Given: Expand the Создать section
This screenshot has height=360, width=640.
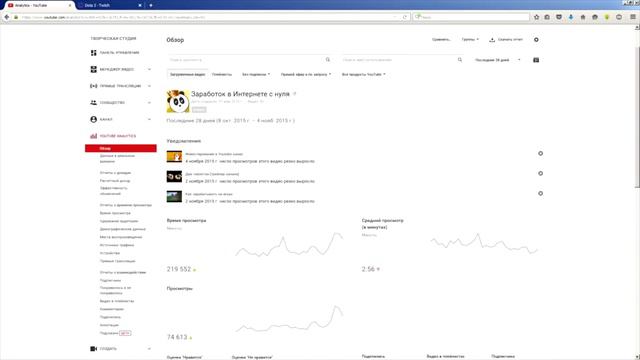Looking at the screenshot, I should pos(149,349).
